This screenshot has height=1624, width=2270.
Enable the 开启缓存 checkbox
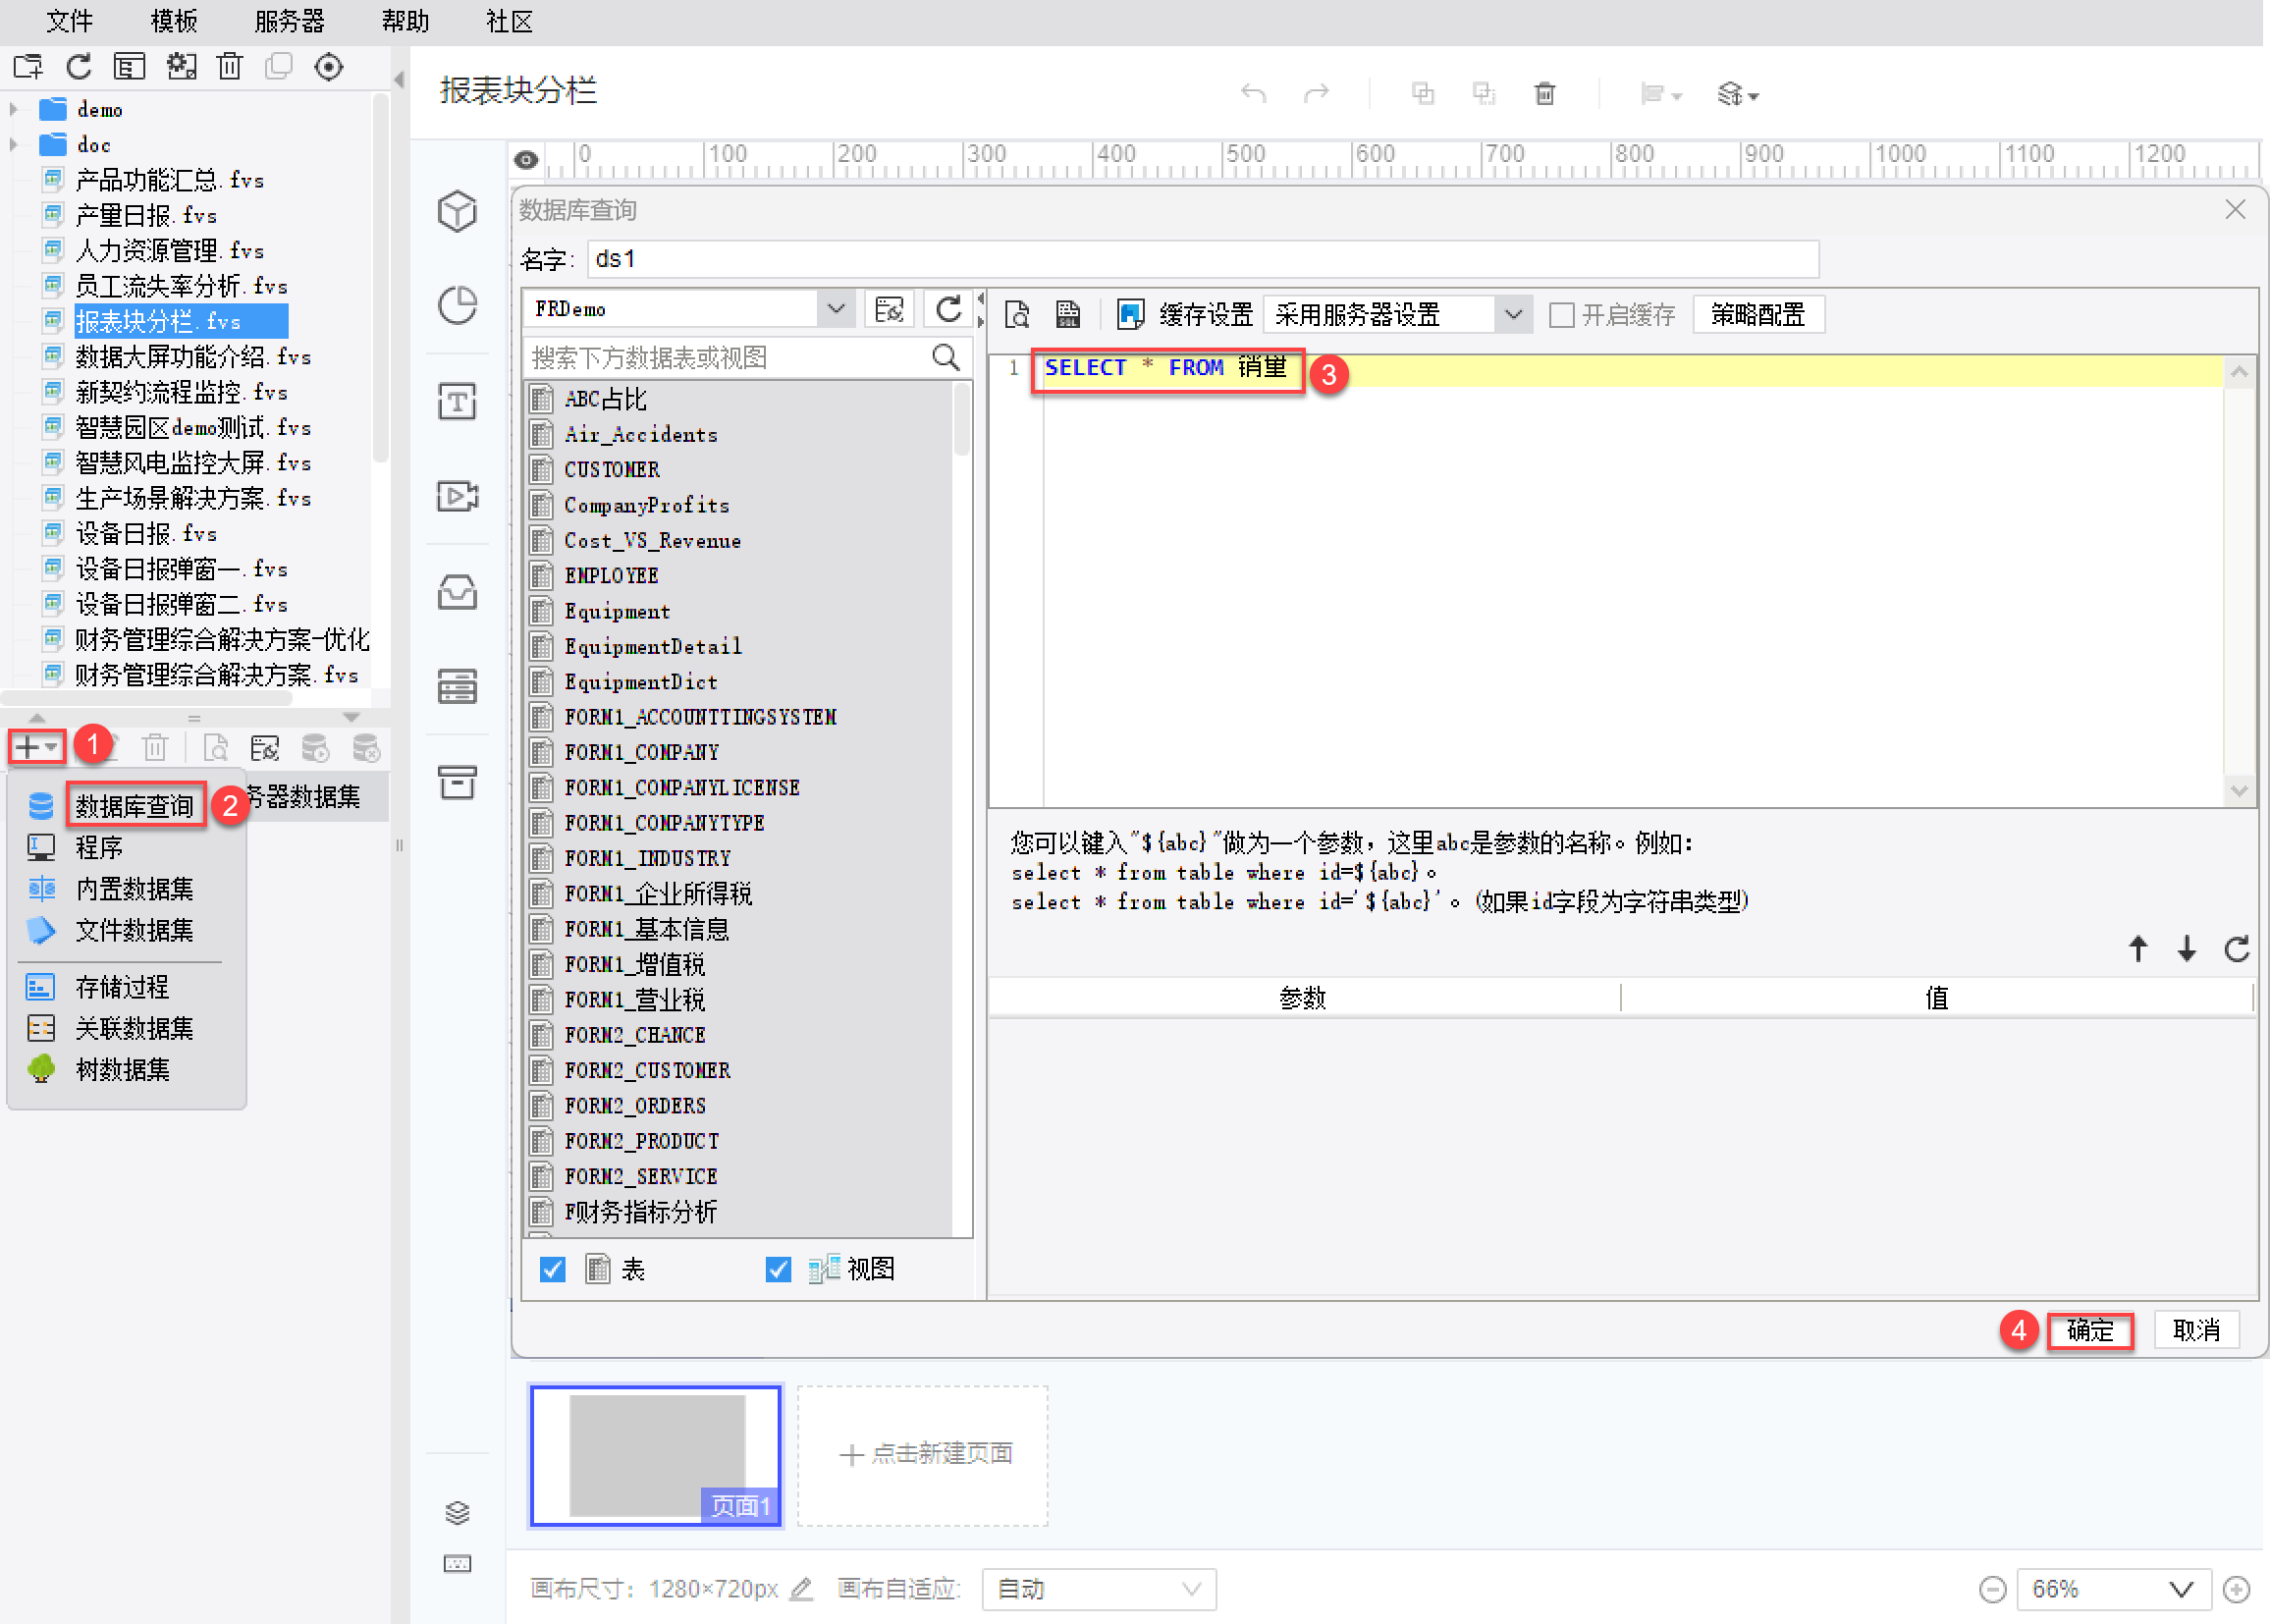coord(1561,315)
